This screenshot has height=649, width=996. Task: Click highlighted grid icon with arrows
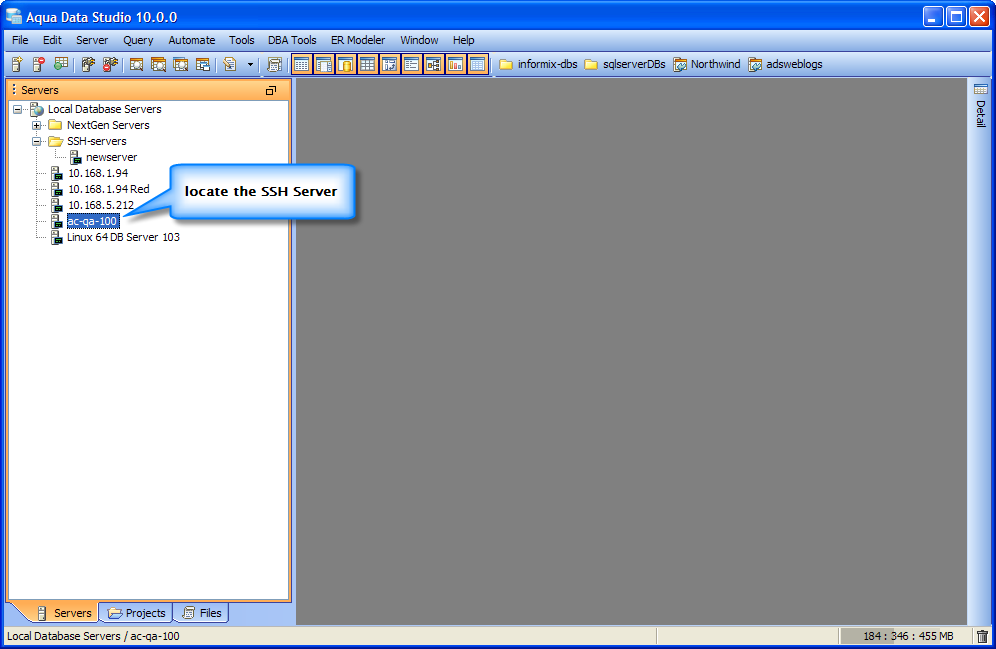[x=389, y=64]
